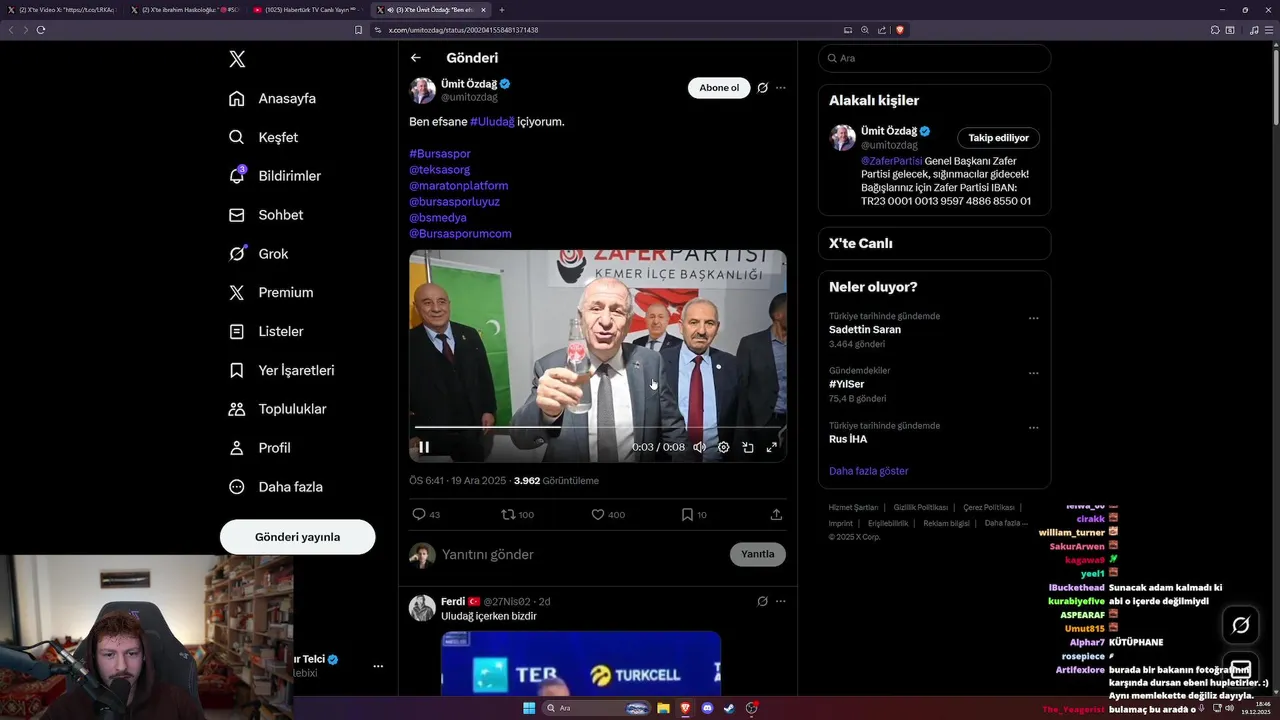Open the Gizlilik Politikası footer link

pyautogui.click(x=920, y=508)
